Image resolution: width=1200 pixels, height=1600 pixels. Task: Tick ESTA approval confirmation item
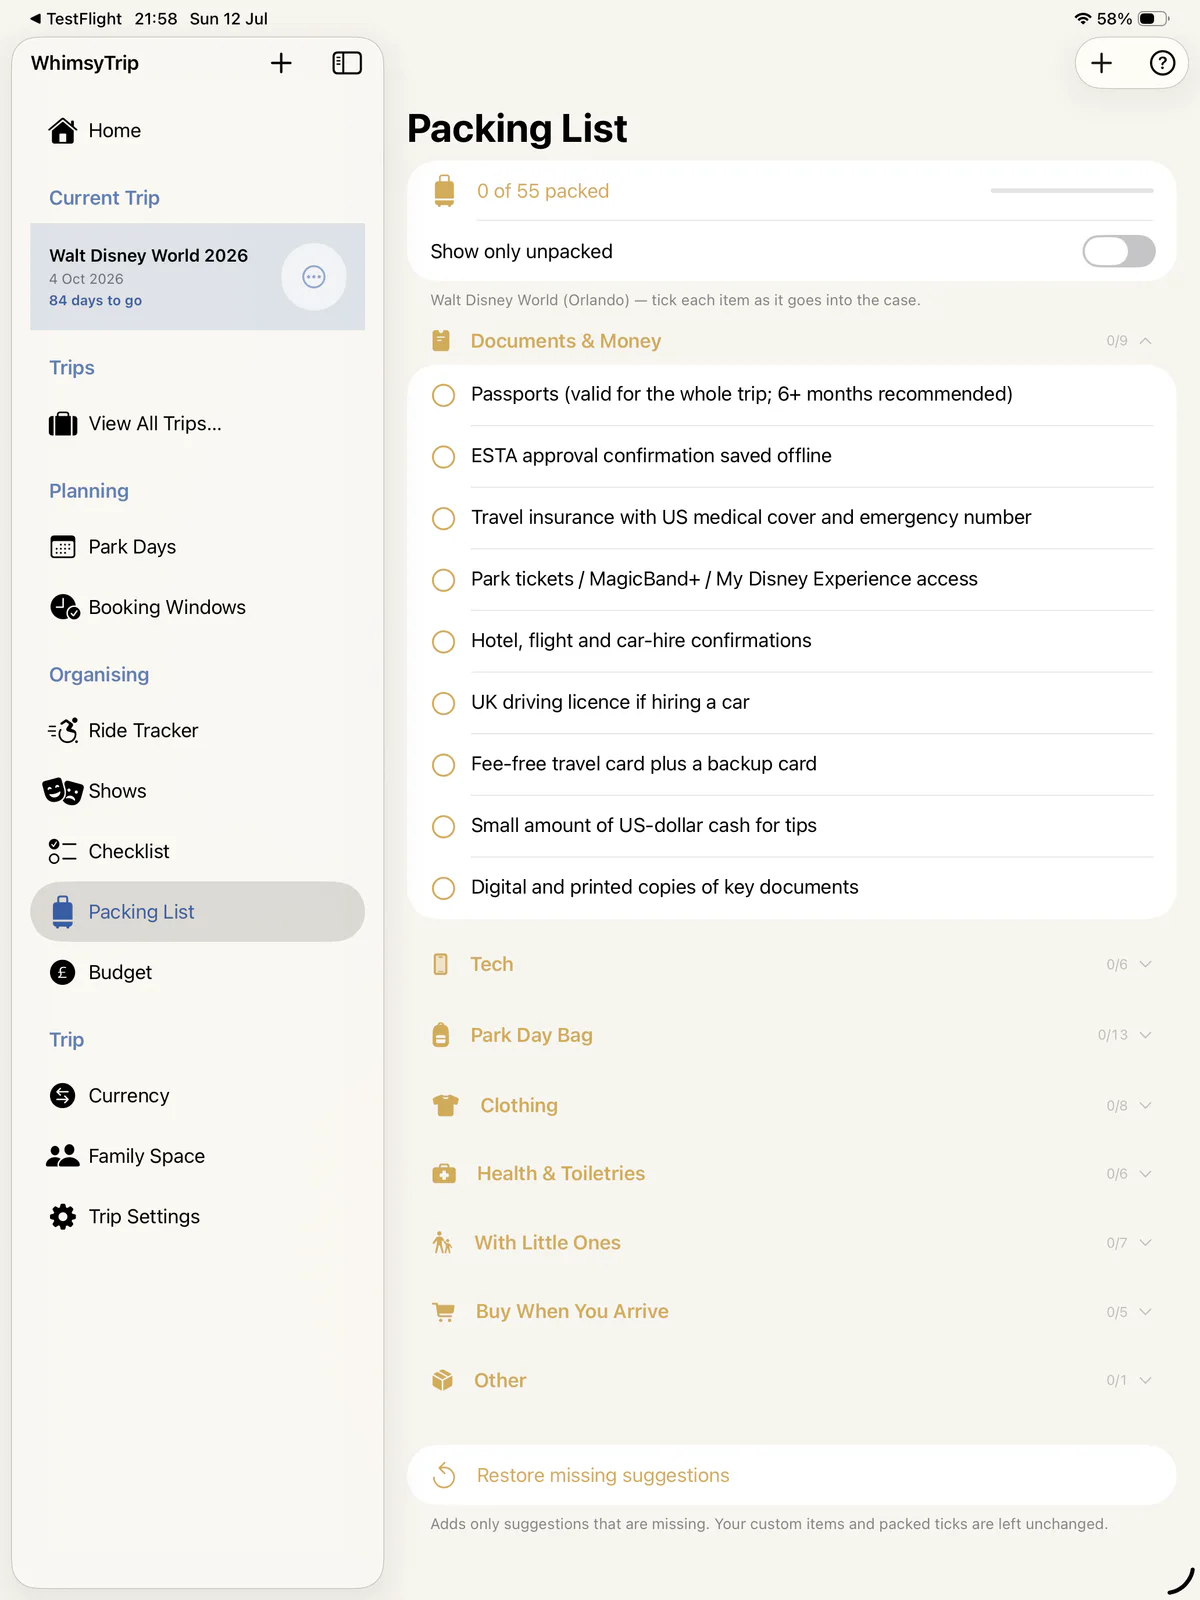[x=443, y=457]
